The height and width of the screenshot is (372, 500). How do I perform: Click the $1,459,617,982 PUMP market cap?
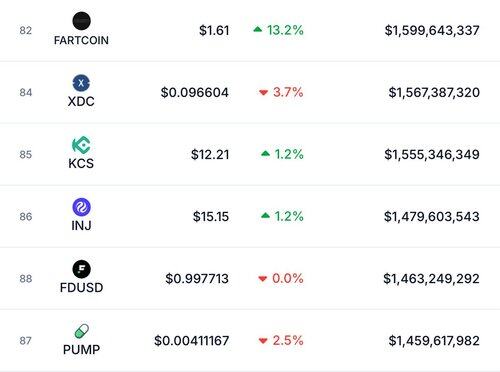click(434, 341)
